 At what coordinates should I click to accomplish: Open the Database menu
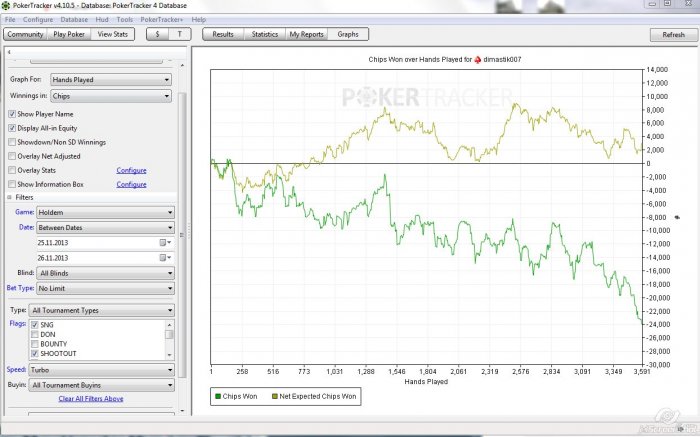[74, 20]
